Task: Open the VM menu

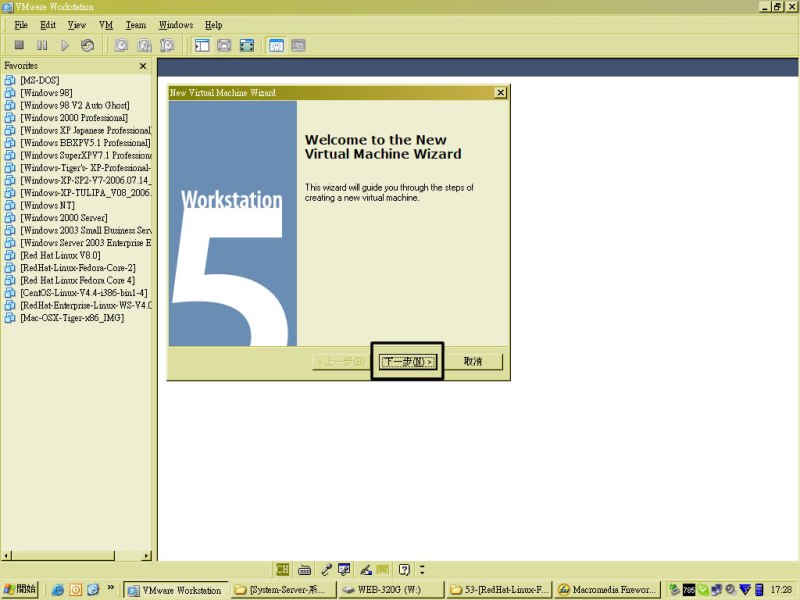Action: pos(105,25)
